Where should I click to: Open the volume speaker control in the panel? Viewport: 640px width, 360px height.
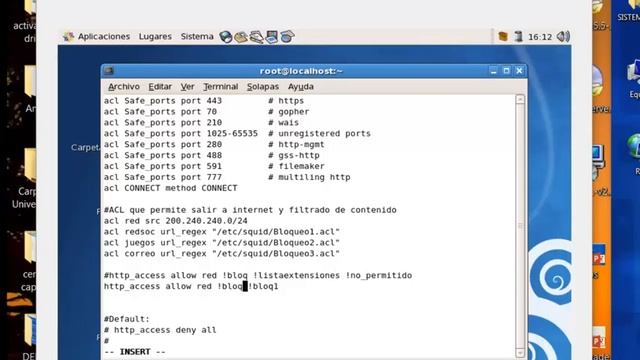pyautogui.click(x=563, y=36)
